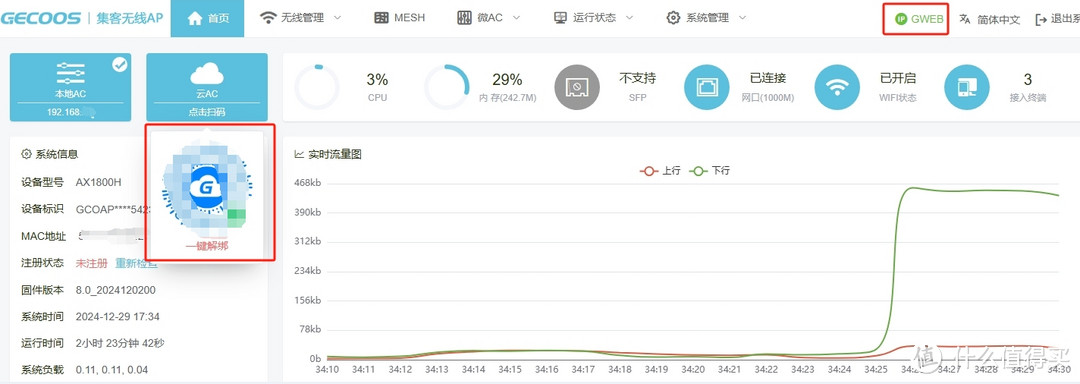Expand the 系统管理 dropdown arrow
Viewport: 1080px width, 384px height.
click(x=742, y=18)
